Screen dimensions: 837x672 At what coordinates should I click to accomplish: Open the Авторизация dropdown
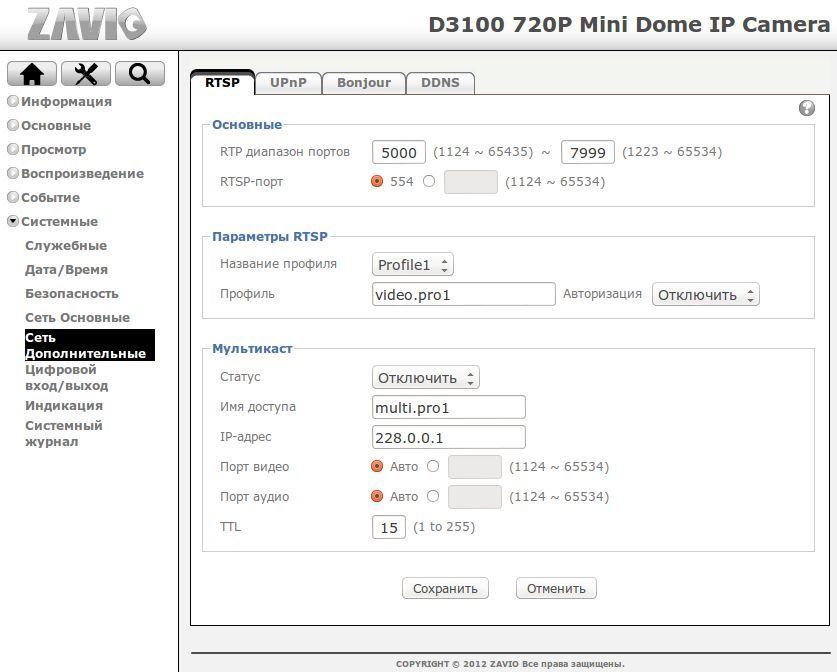[705, 295]
